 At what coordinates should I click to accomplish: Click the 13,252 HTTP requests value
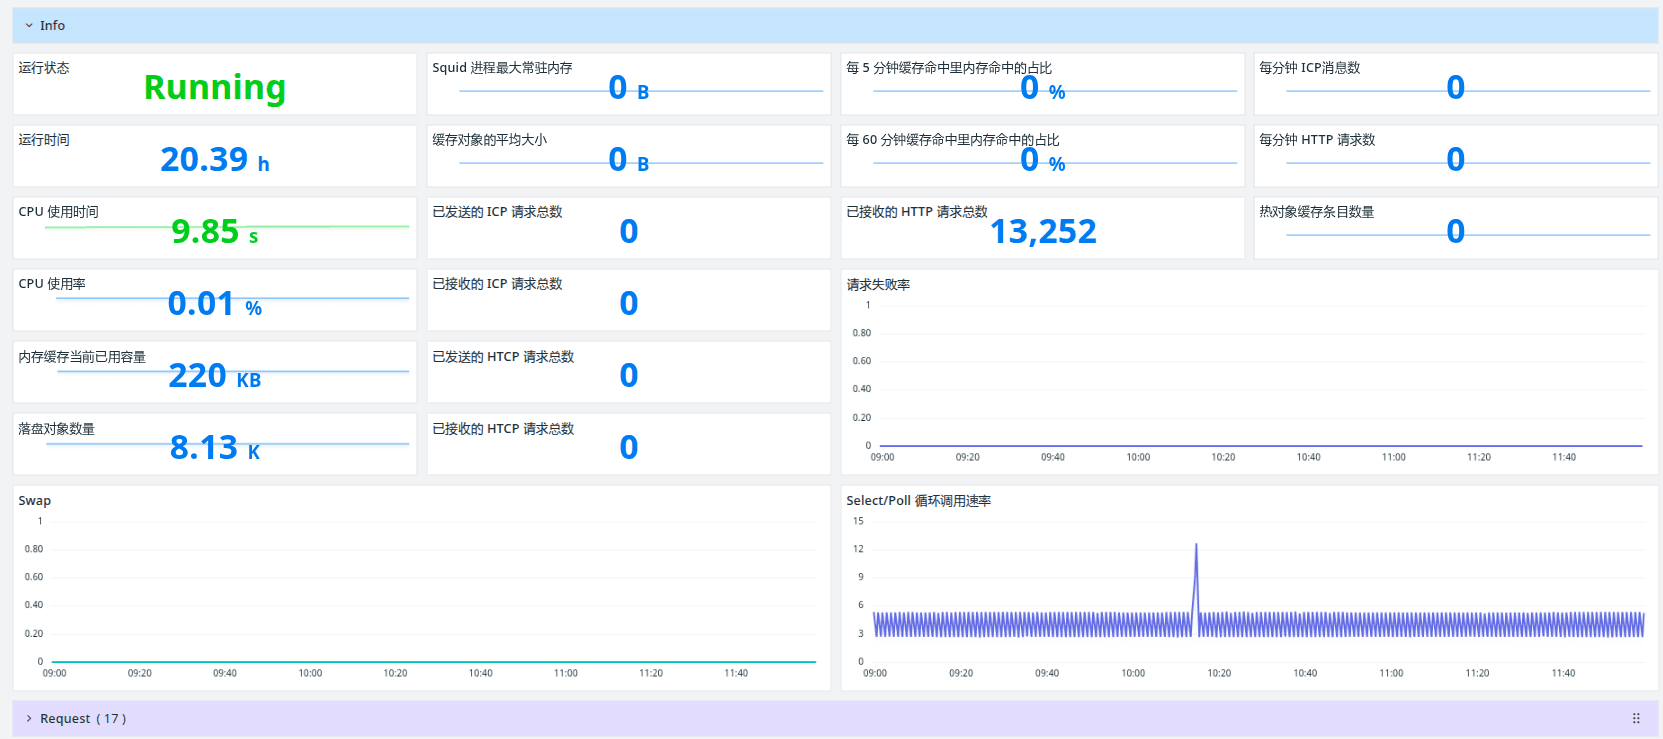(1043, 232)
